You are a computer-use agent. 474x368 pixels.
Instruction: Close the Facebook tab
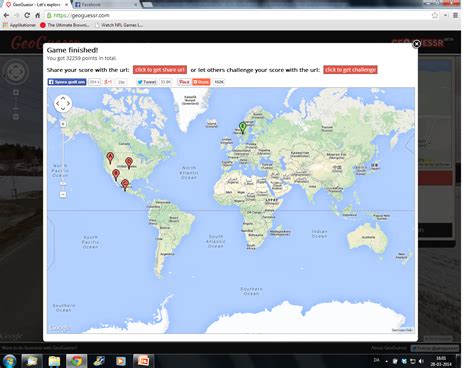click(x=136, y=5)
